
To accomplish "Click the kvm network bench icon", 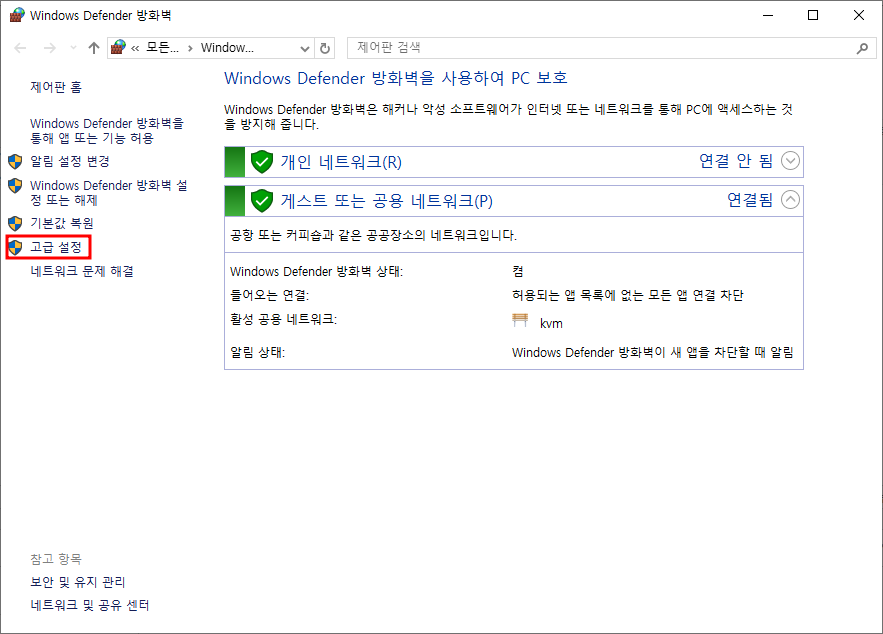I will click(520, 321).
